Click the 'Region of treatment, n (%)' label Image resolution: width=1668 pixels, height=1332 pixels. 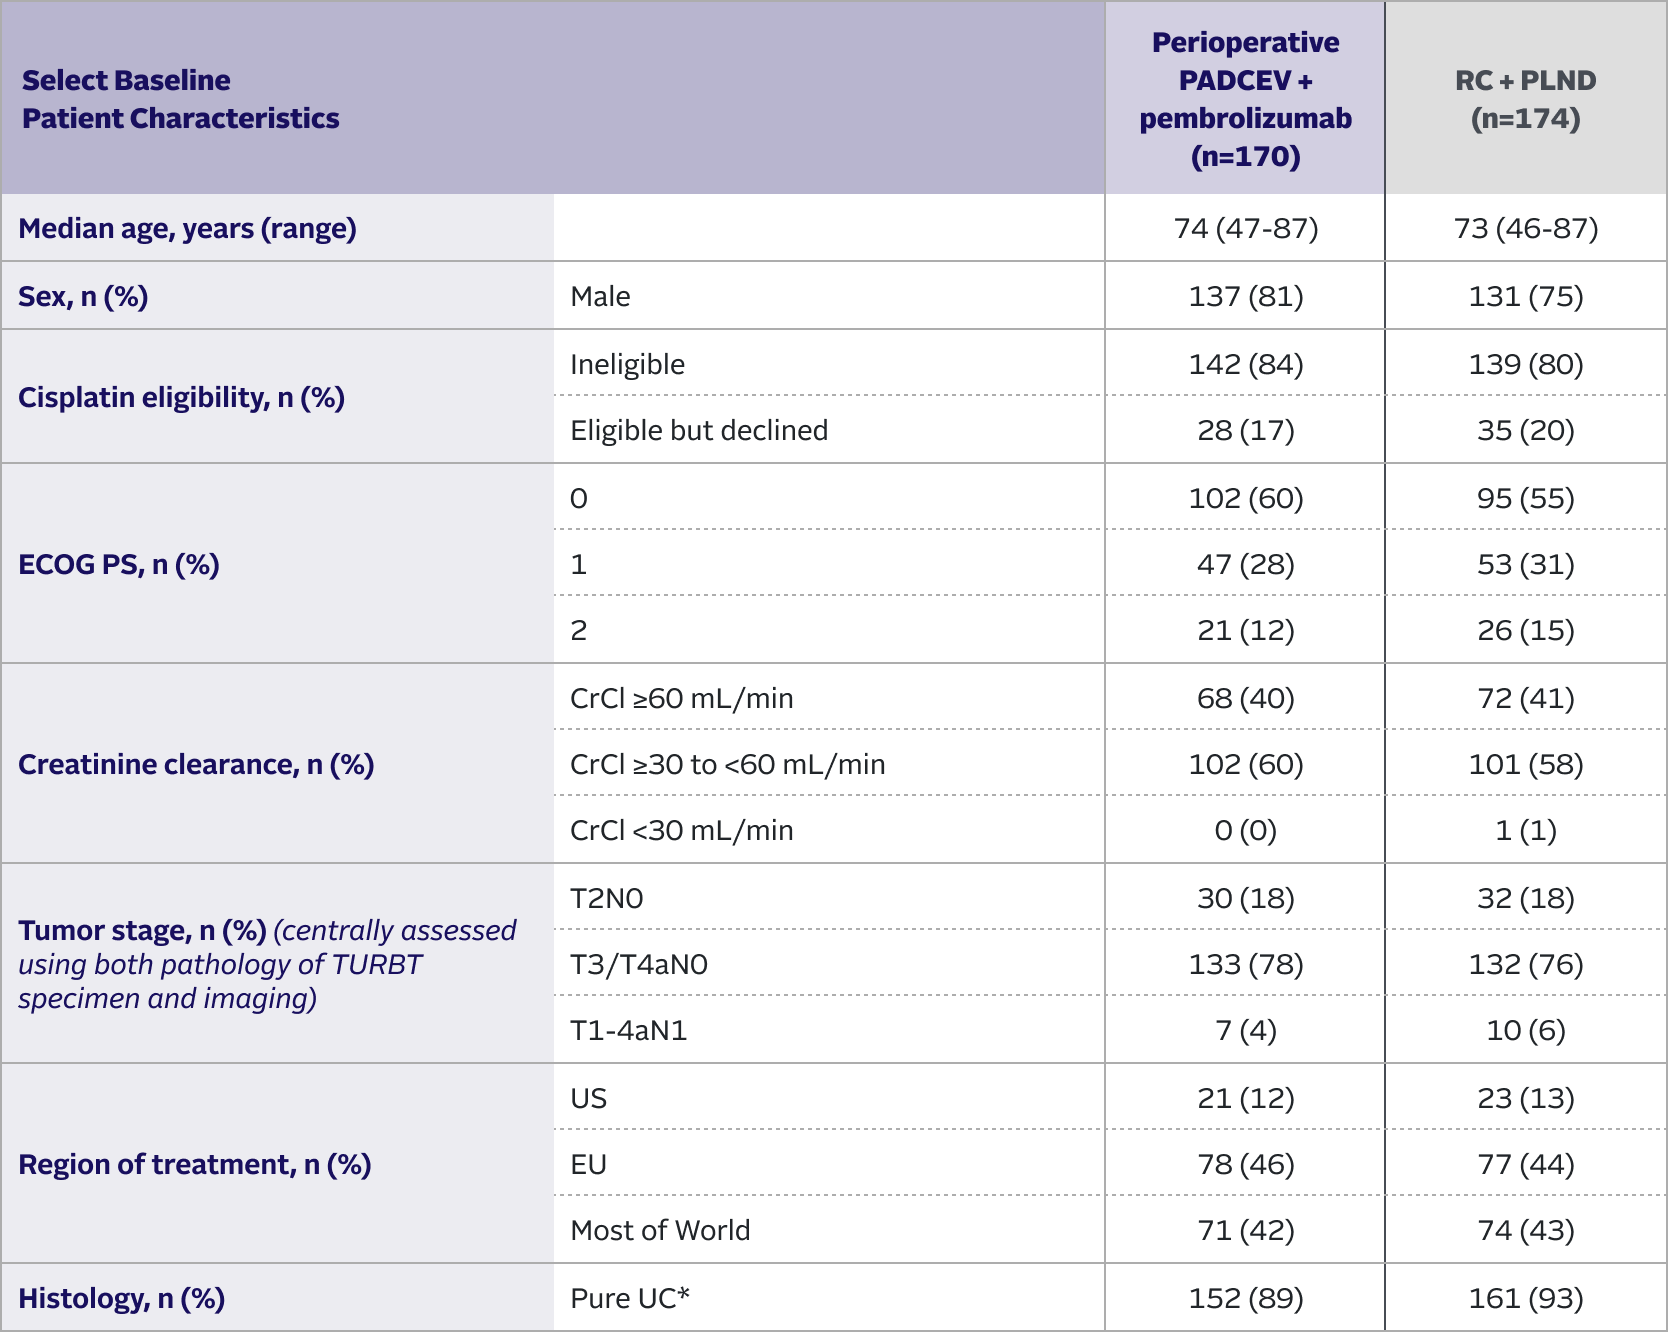[x=194, y=1165]
